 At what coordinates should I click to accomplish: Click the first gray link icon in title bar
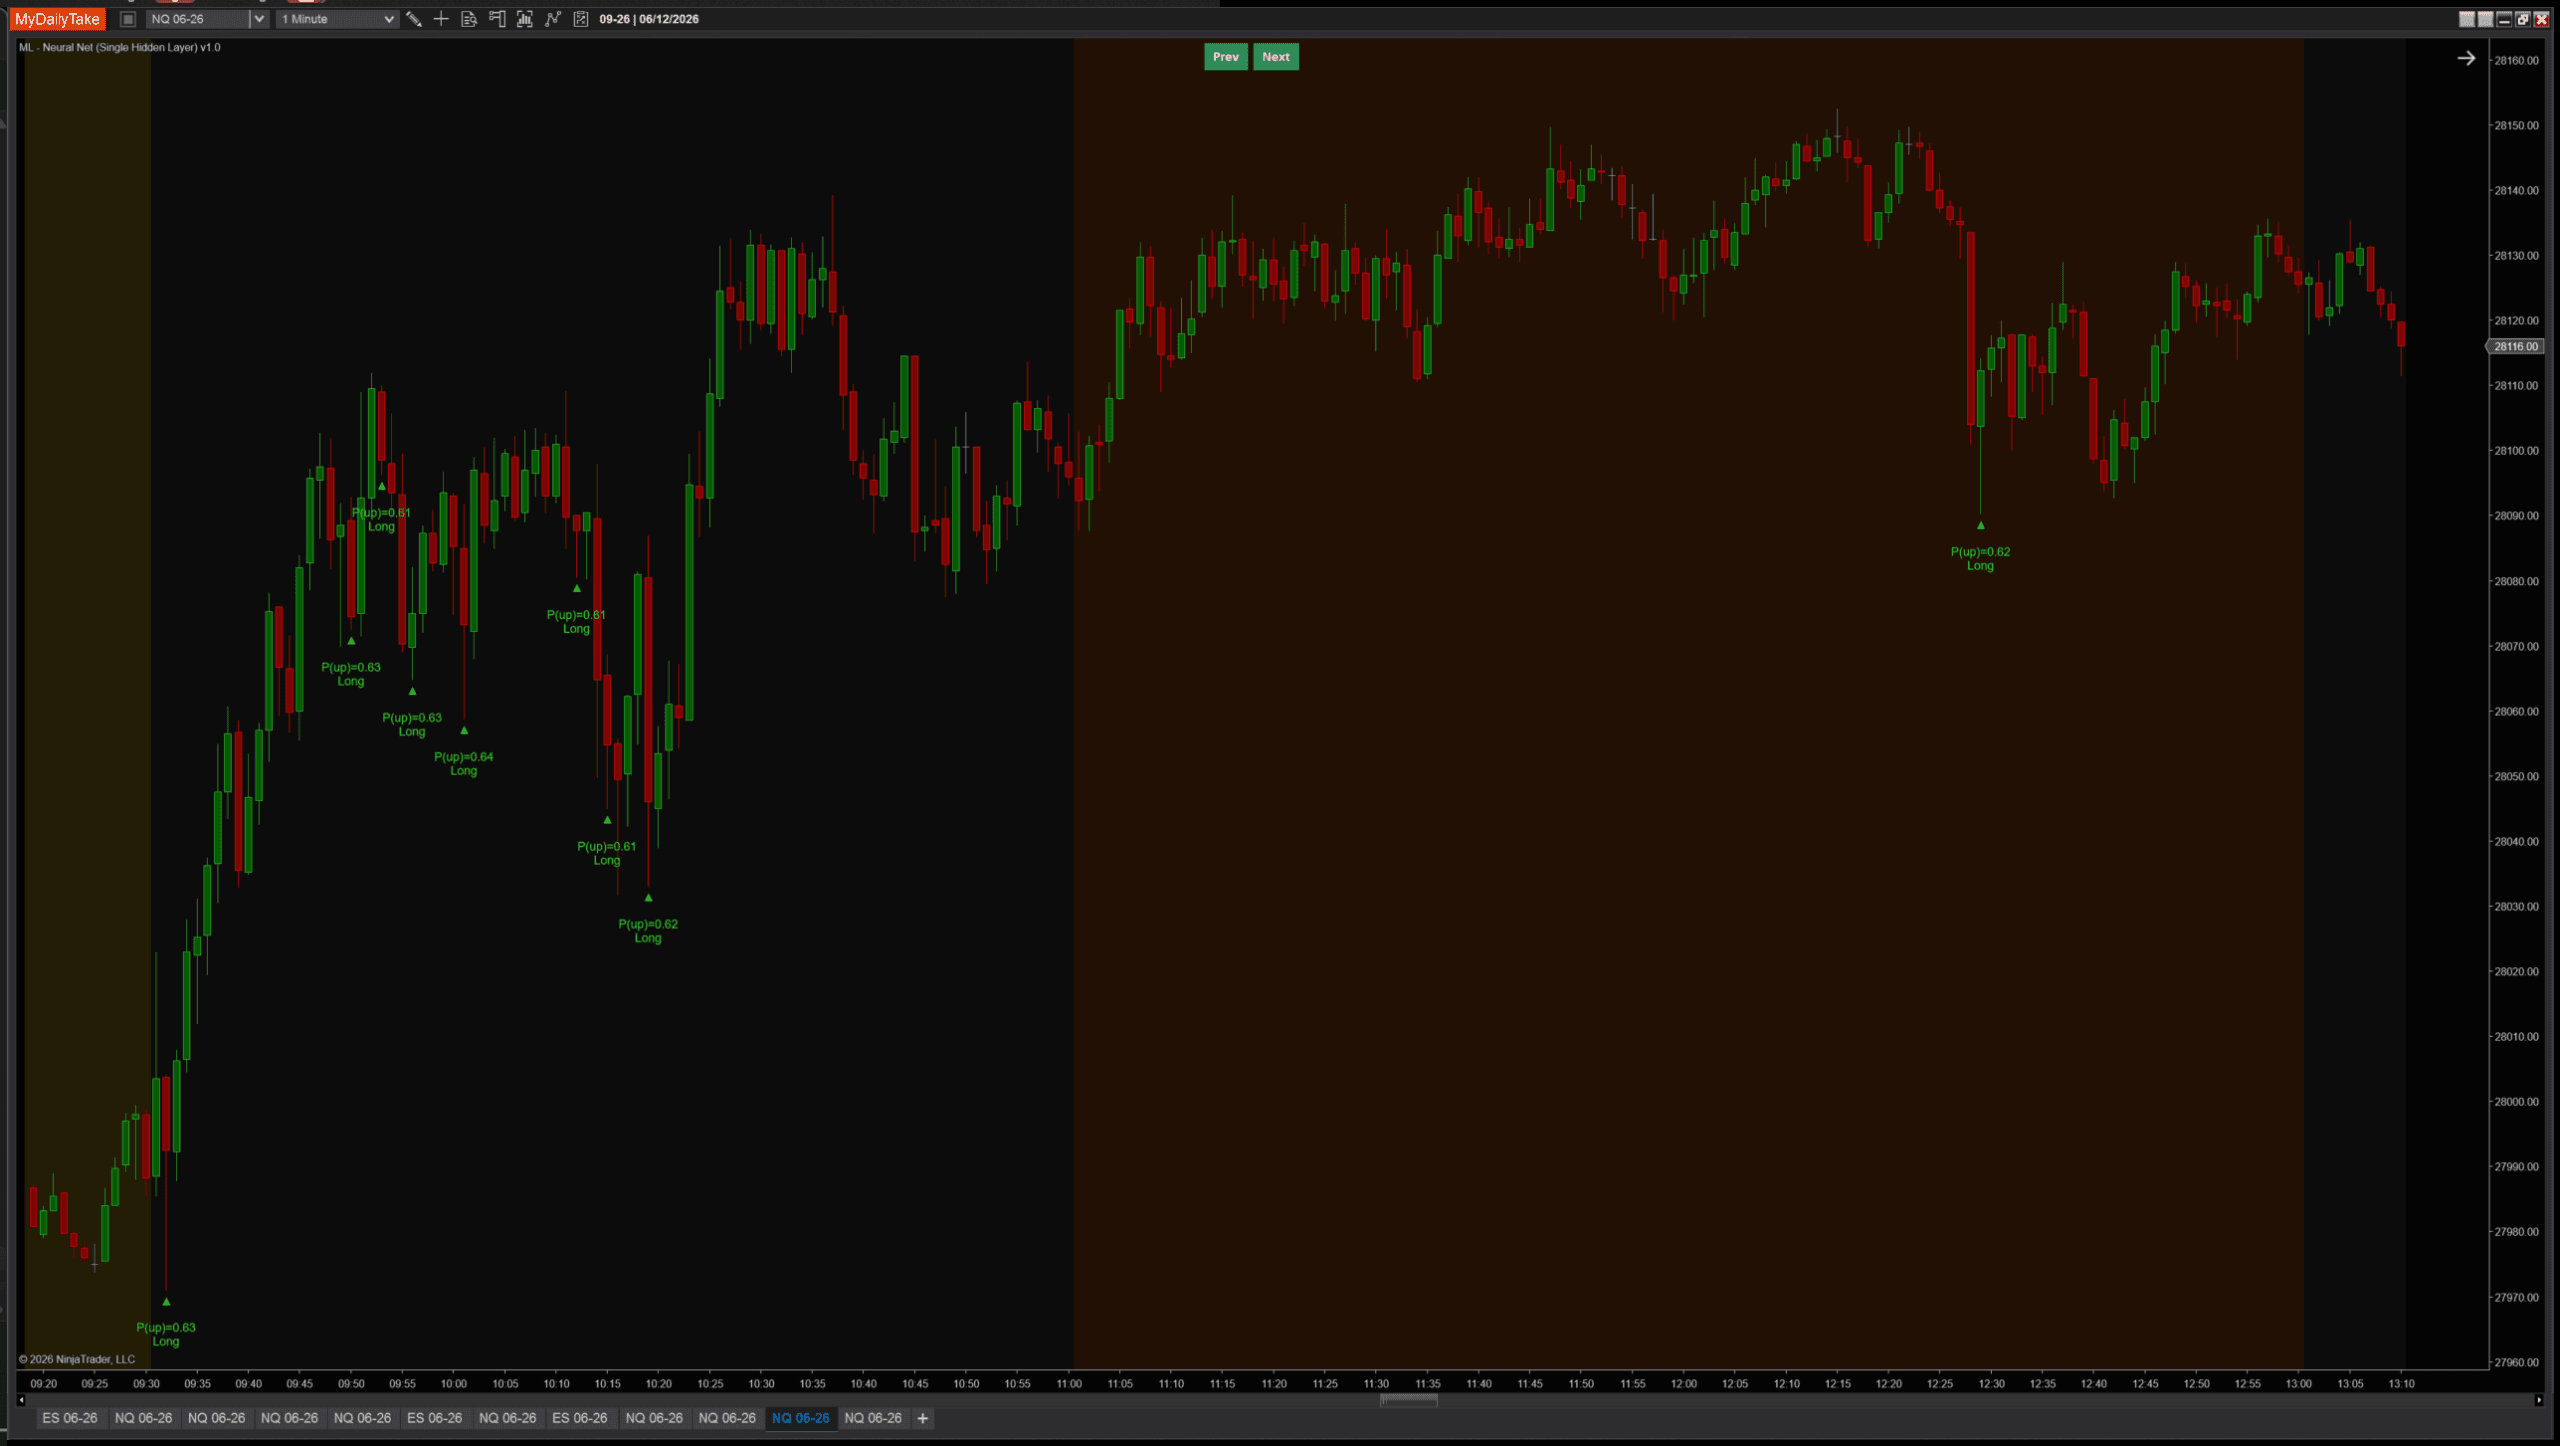(x=2466, y=19)
